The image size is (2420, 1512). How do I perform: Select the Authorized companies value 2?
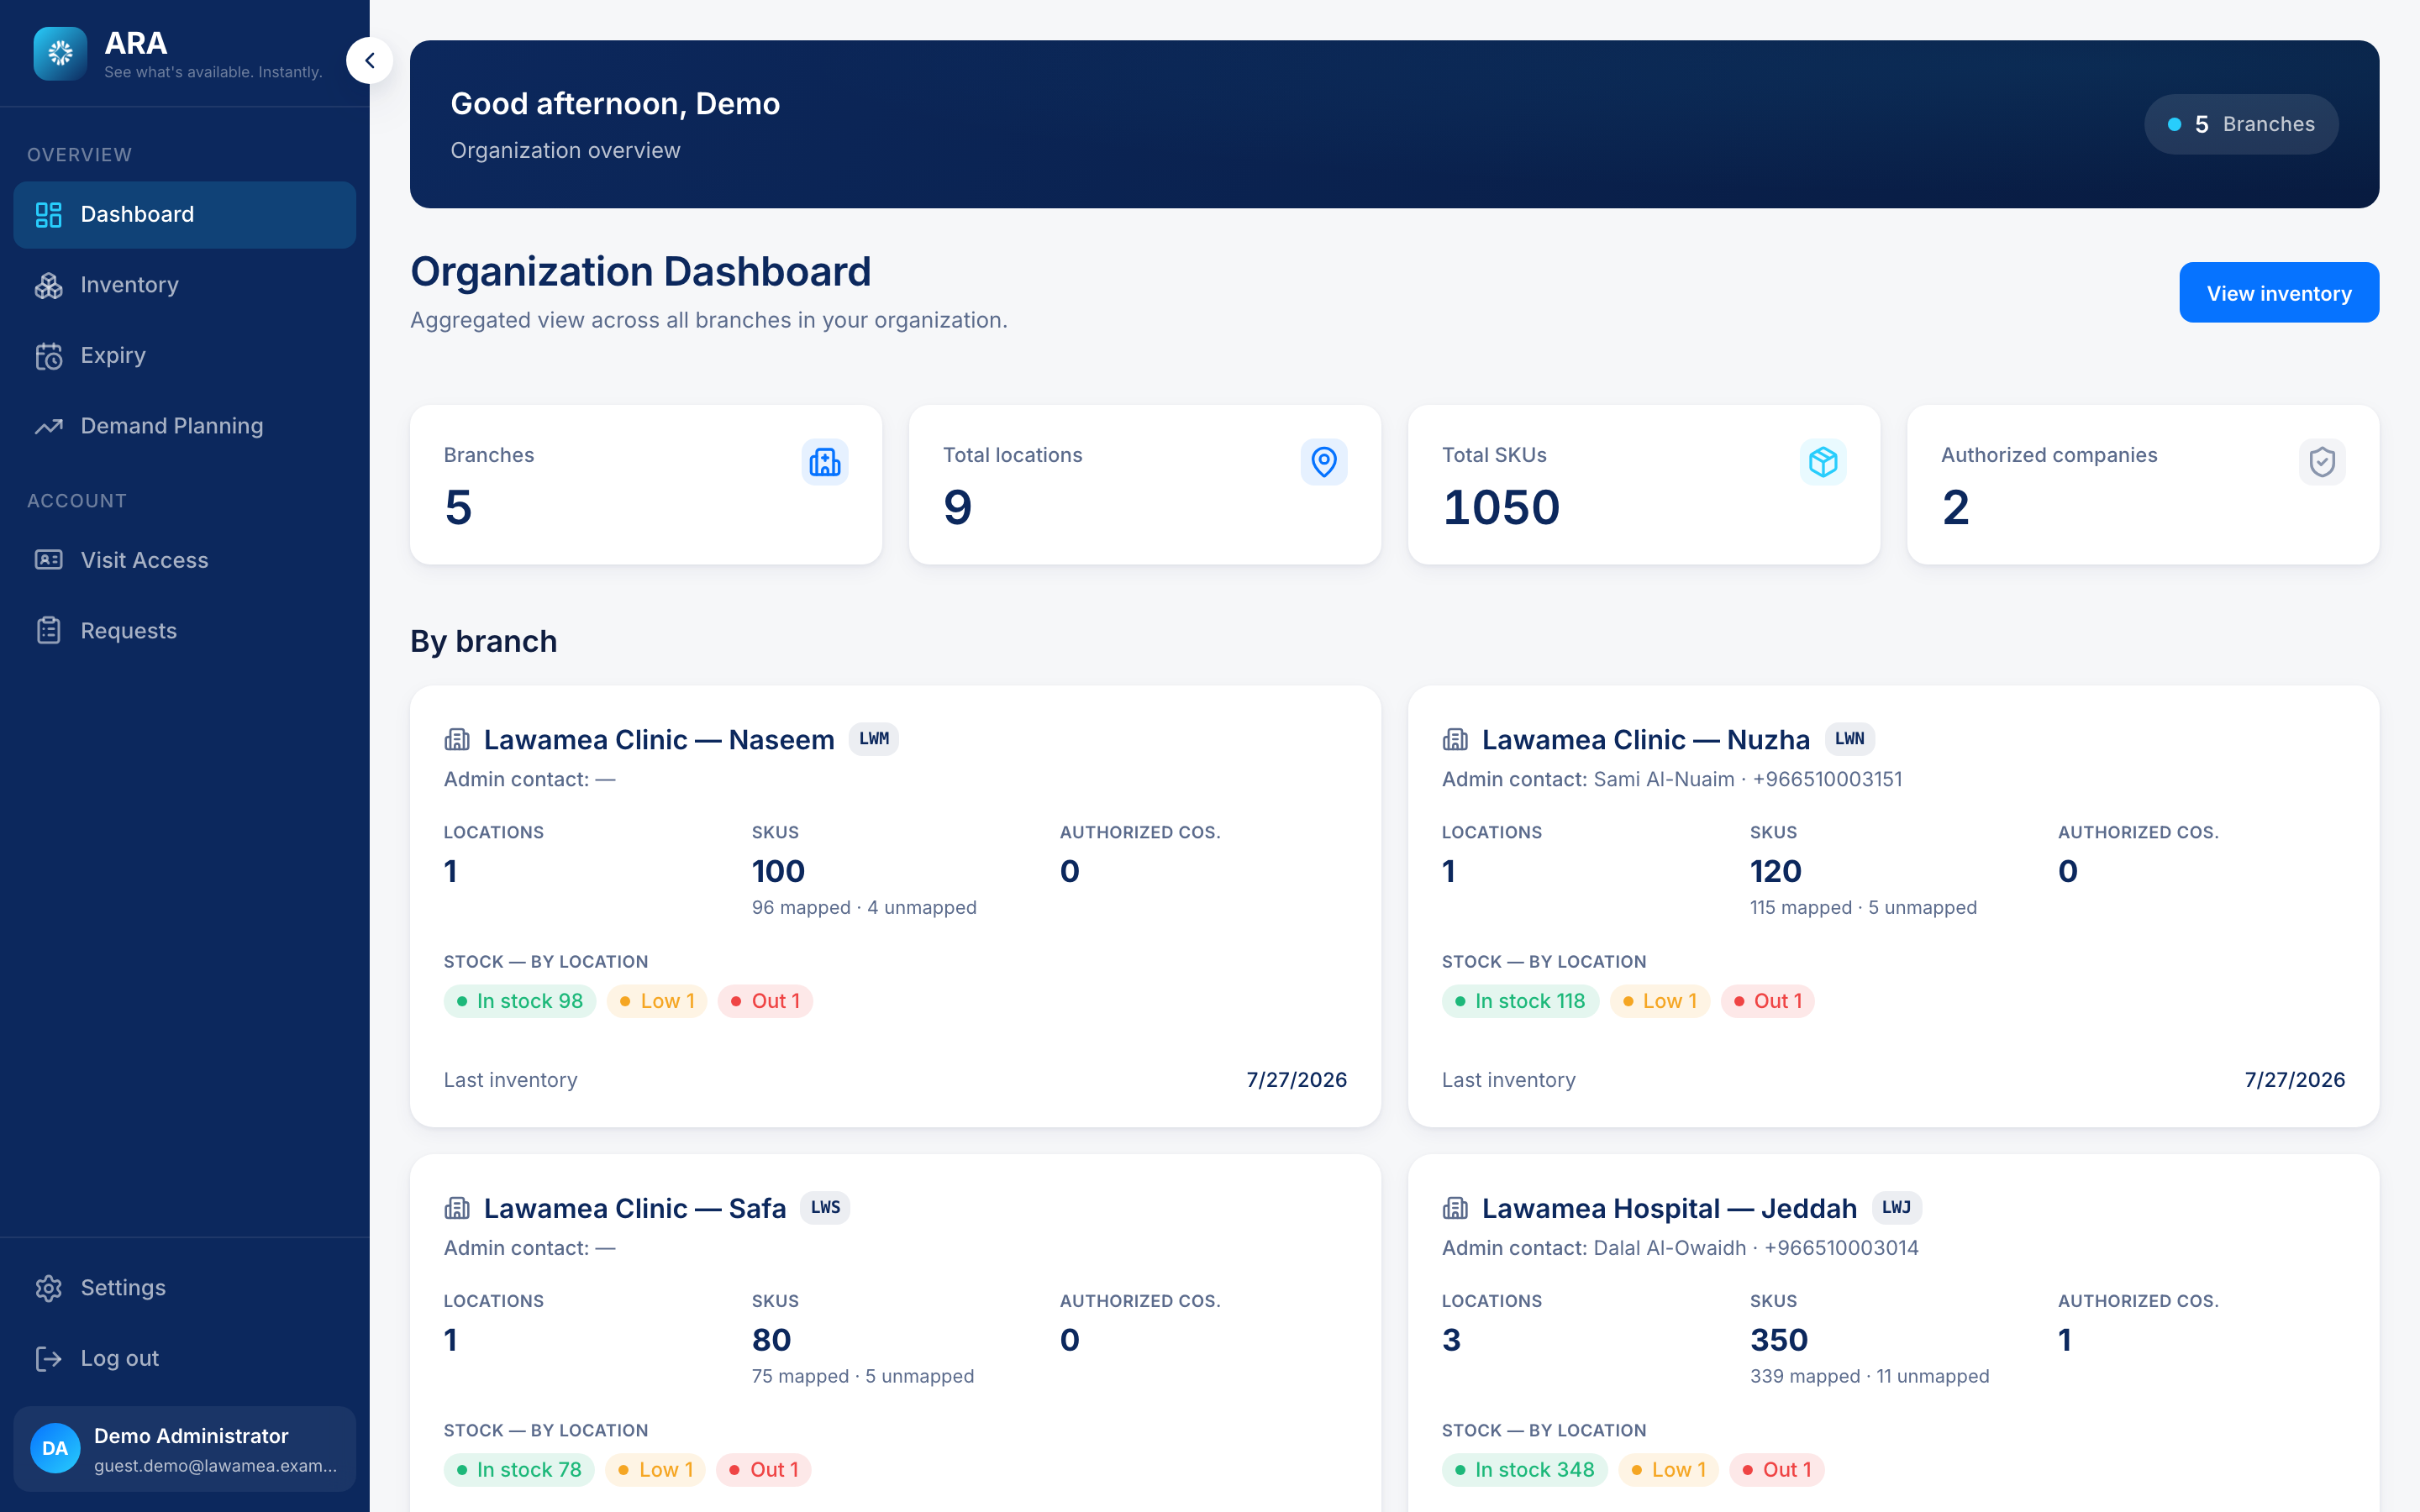(1956, 508)
